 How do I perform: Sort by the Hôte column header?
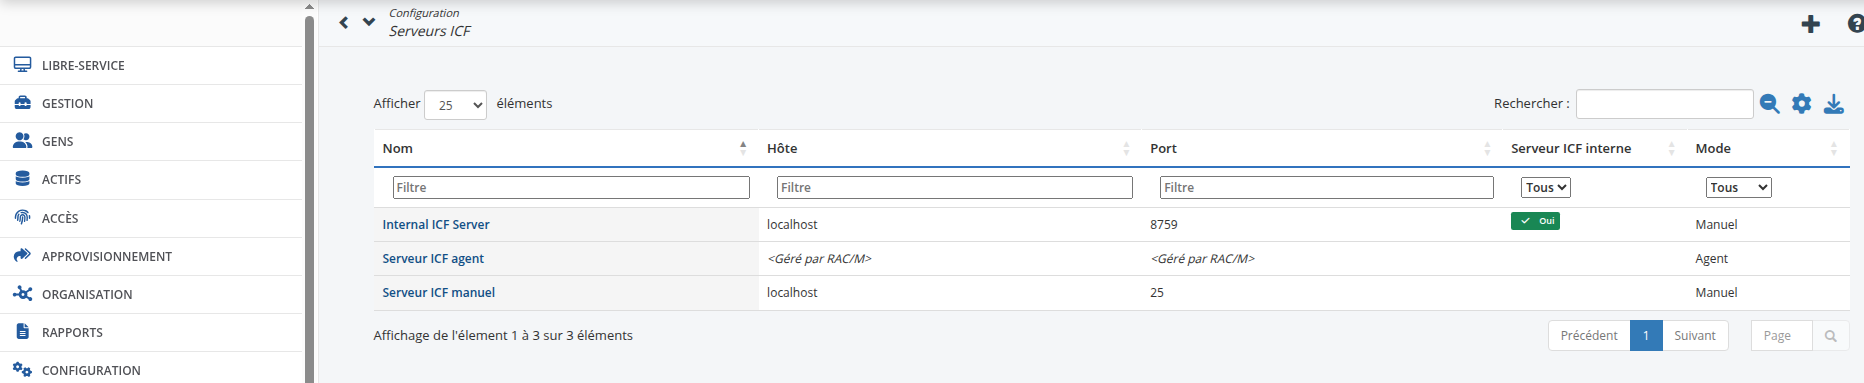(950, 148)
